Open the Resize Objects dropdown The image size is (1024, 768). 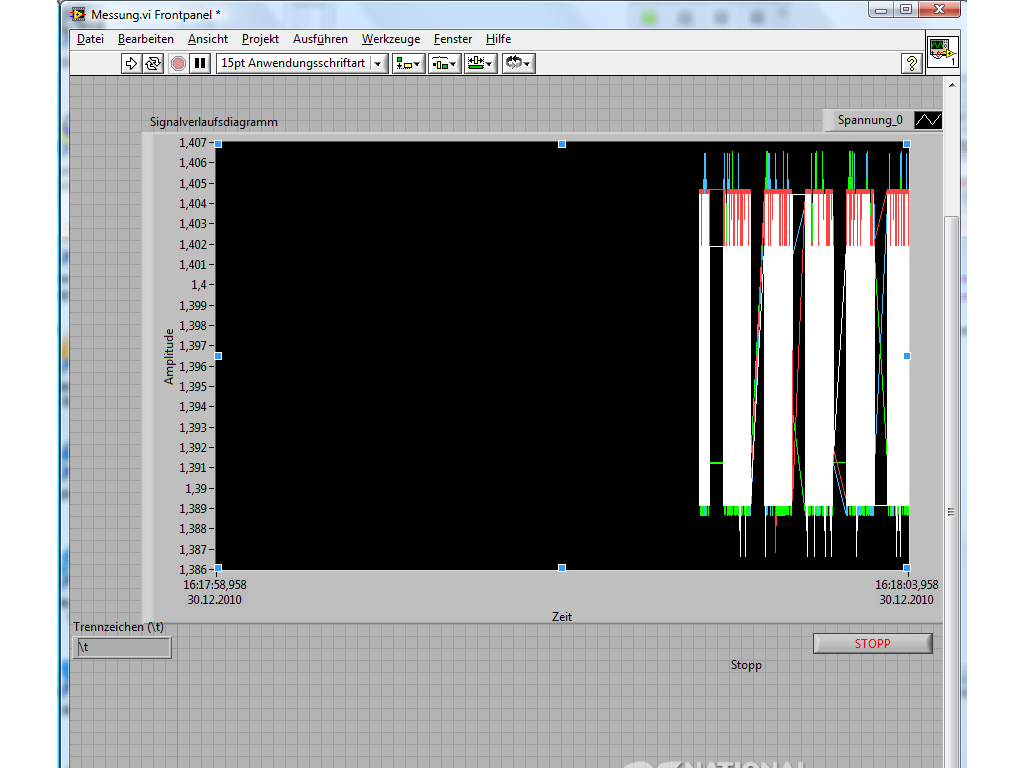click(481, 63)
